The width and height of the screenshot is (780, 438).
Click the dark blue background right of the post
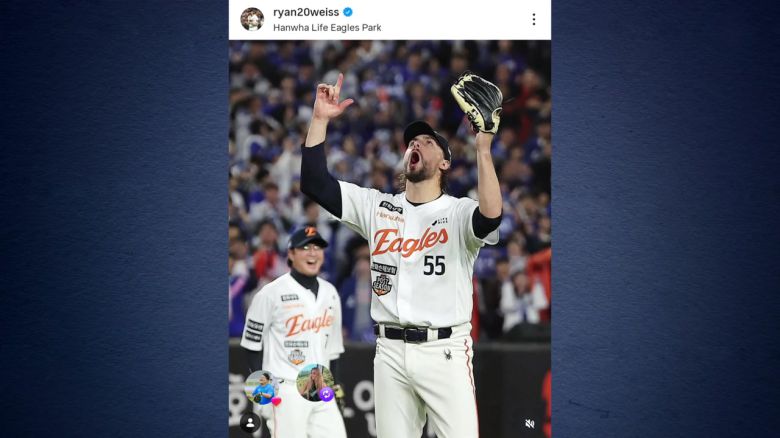666,219
